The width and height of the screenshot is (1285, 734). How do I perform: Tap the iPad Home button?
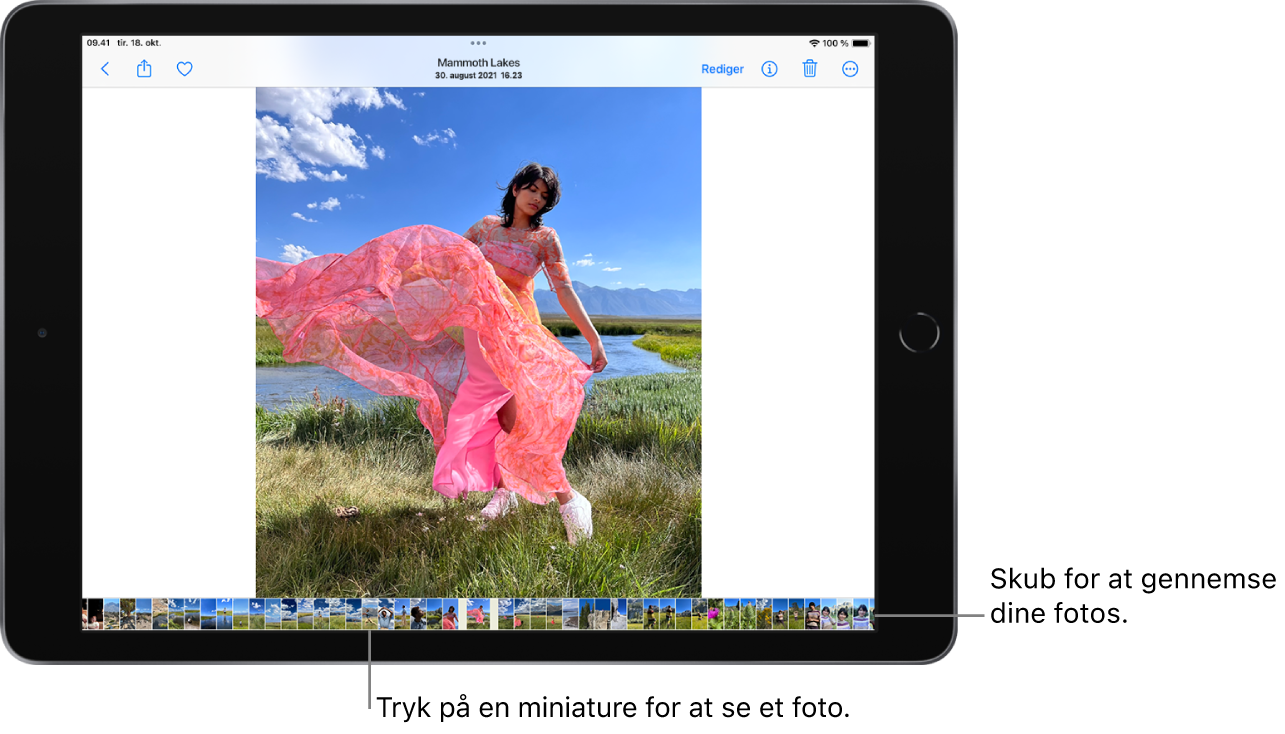(919, 332)
